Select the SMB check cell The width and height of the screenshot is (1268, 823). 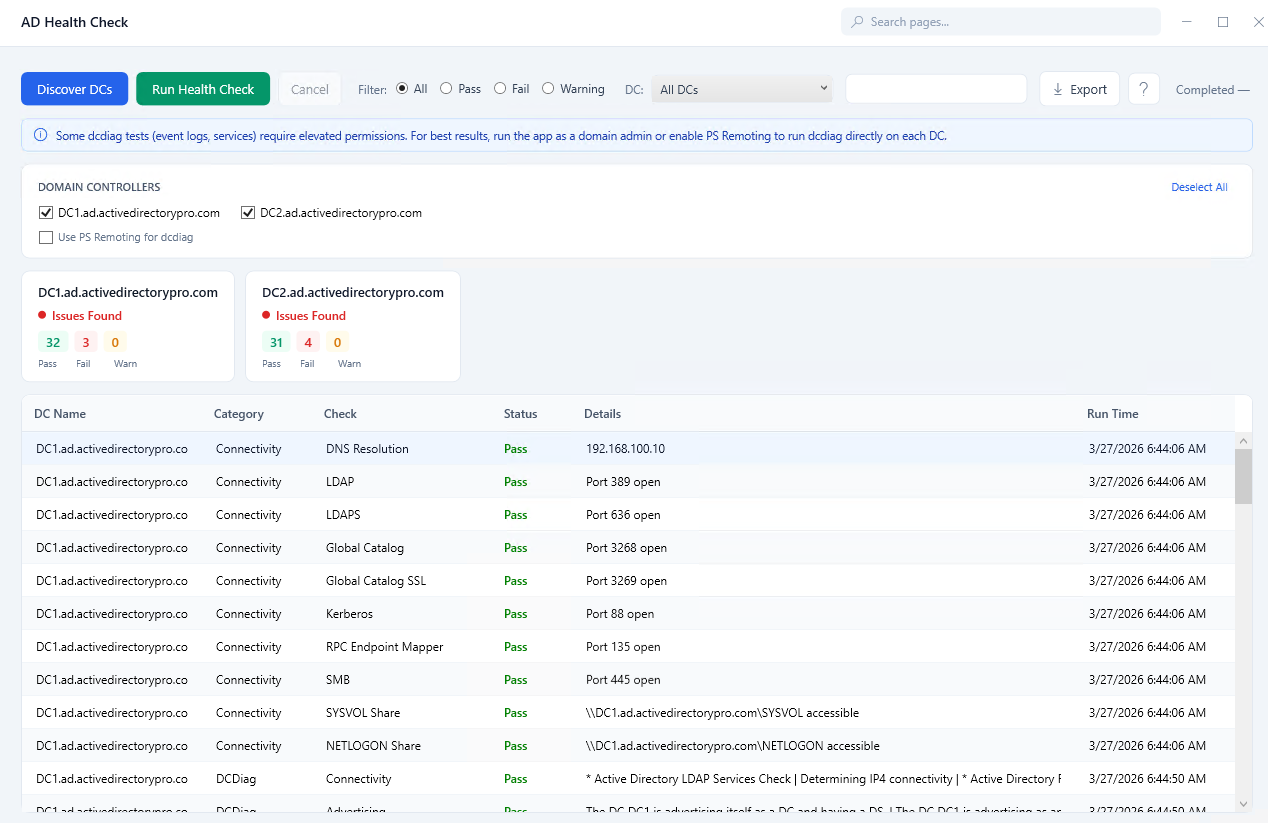[338, 679]
